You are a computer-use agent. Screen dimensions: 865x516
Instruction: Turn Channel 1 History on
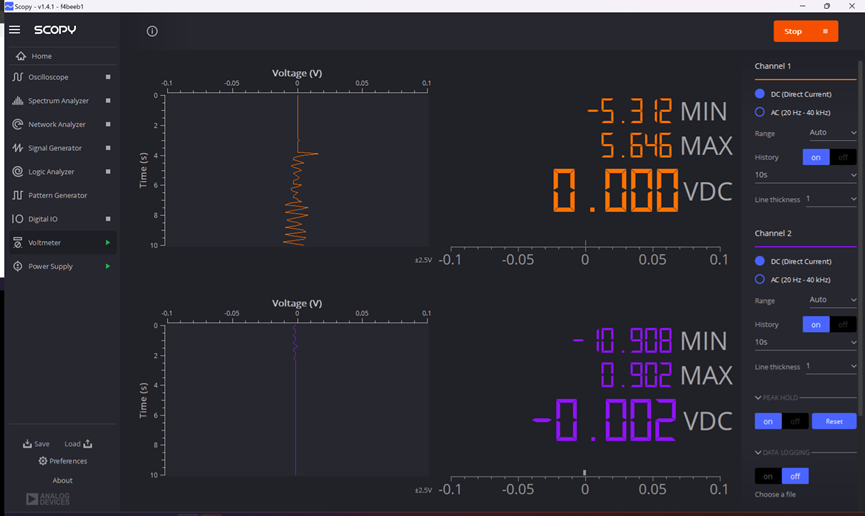click(816, 157)
